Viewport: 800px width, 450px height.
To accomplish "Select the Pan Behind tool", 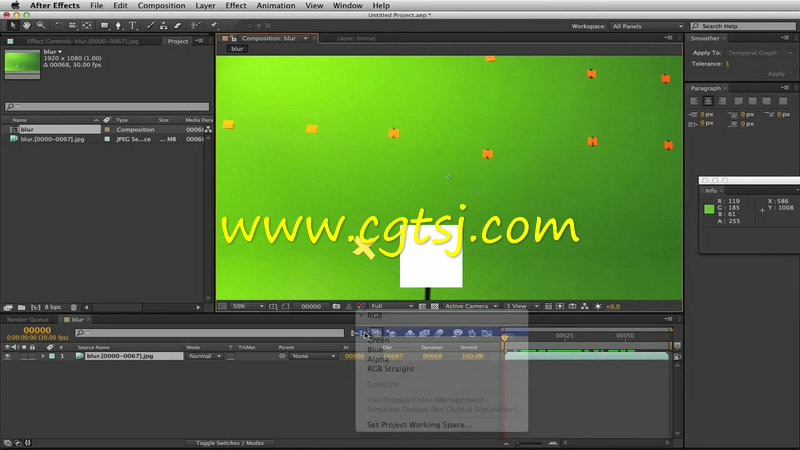I will [87, 25].
